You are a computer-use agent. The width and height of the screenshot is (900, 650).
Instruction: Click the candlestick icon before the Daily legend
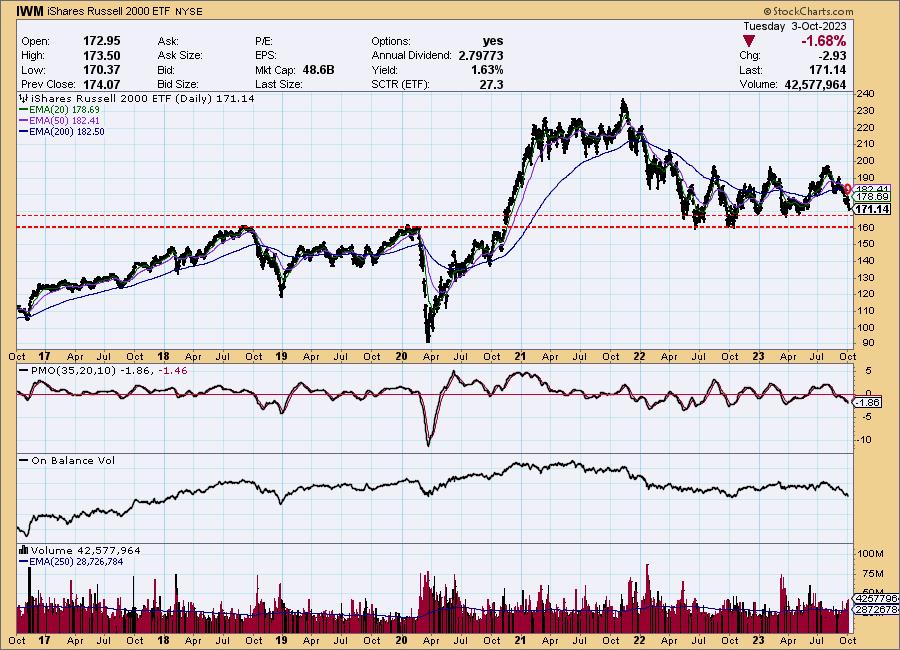pos(25,99)
